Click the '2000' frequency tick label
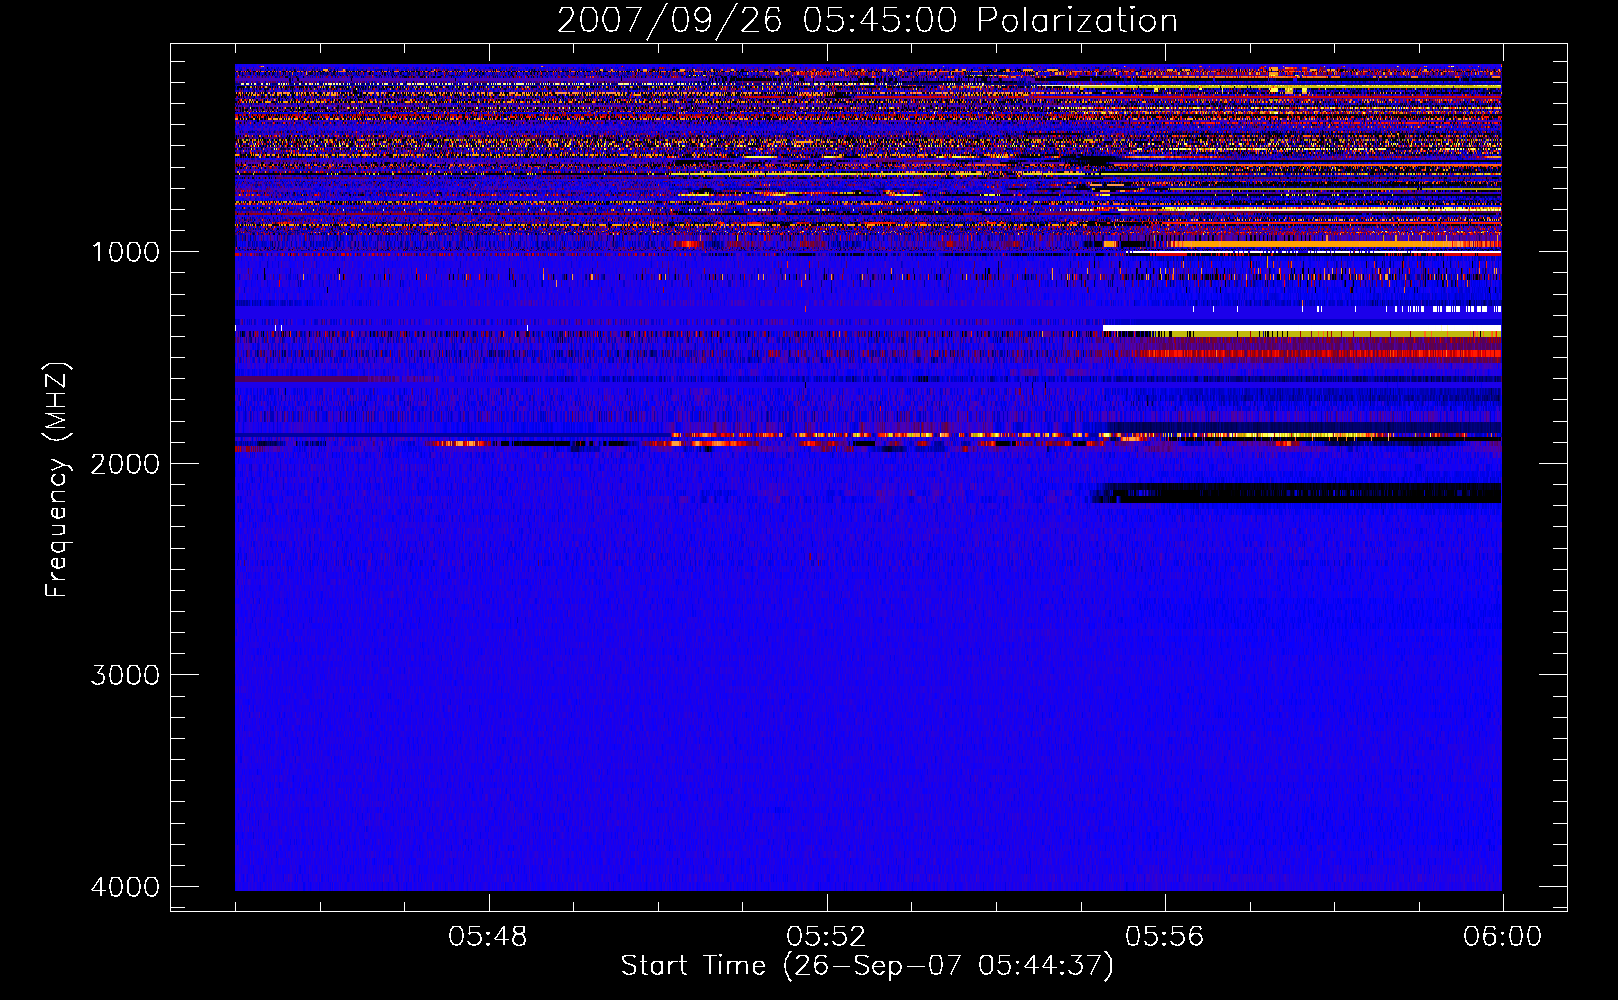 tap(125, 464)
